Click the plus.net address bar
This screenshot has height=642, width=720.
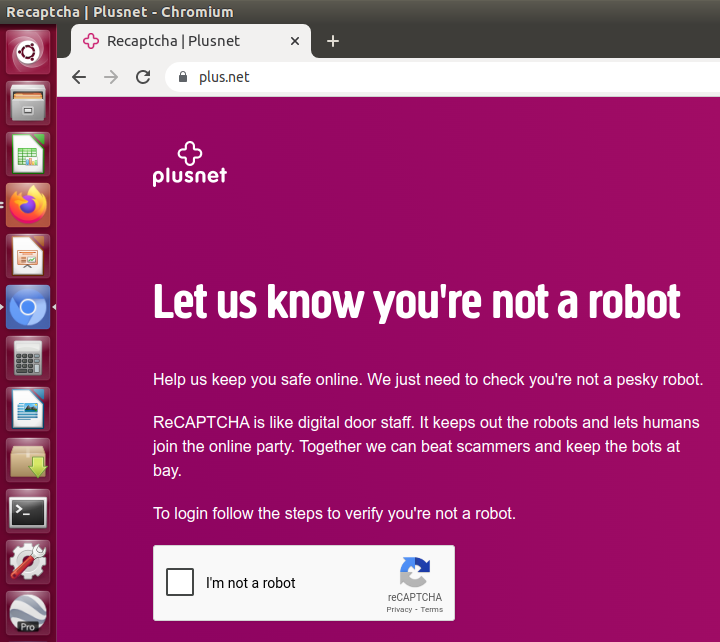443,77
